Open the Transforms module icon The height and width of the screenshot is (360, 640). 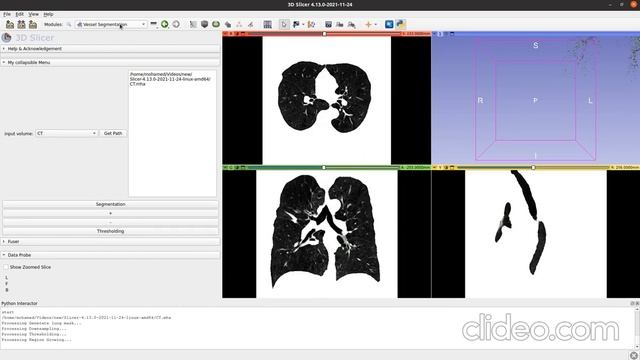pos(228,24)
